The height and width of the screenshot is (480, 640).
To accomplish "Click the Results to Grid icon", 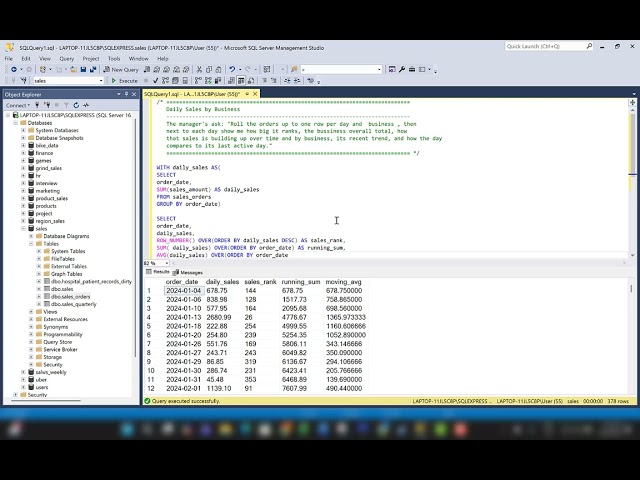I will pos(241,81).
